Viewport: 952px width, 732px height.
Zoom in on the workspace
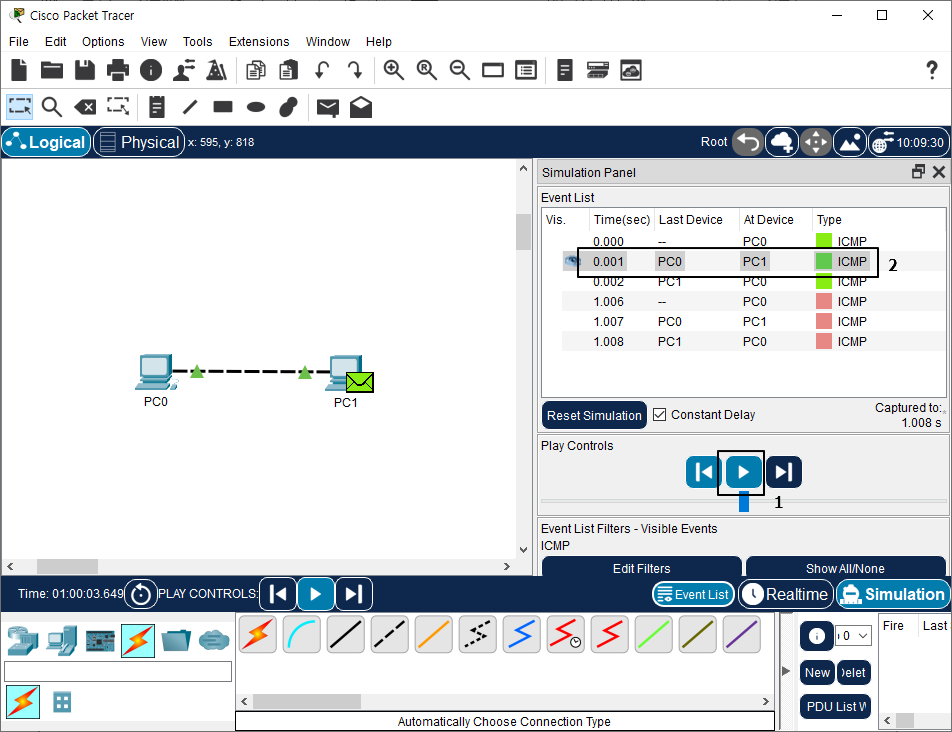click(393, 70)
